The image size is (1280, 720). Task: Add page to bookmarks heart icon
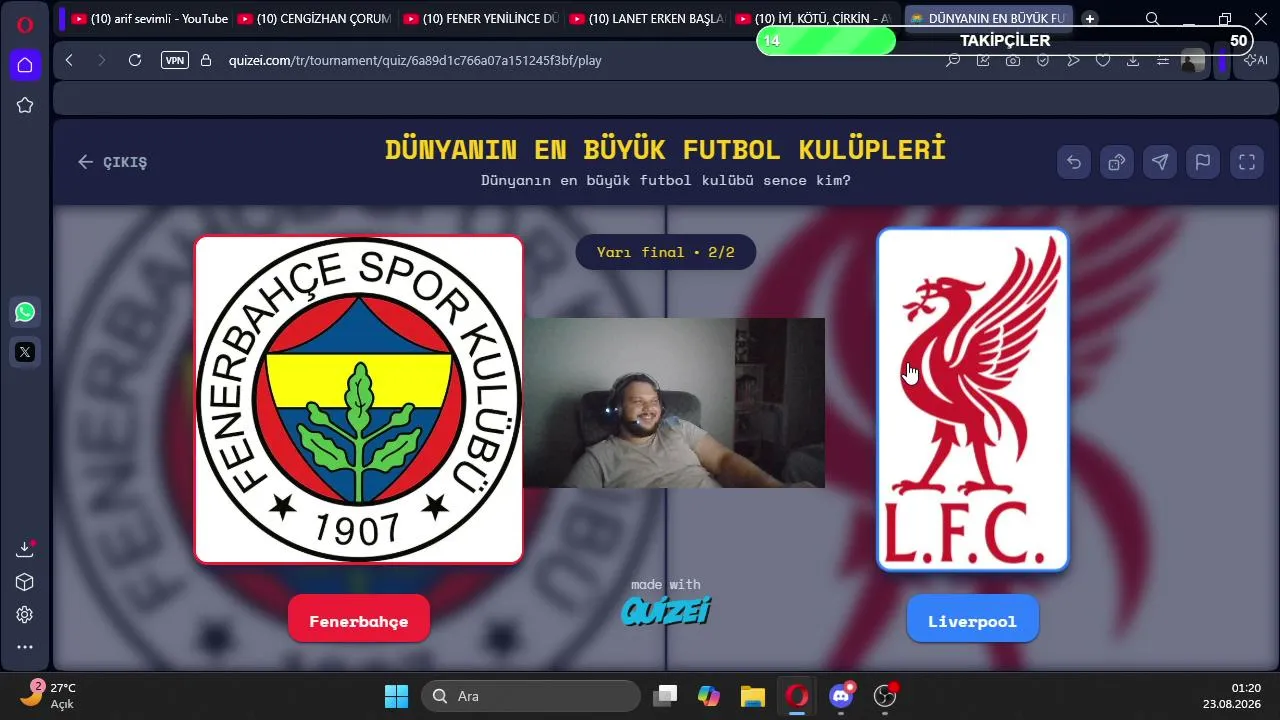pyautogui.click(x=1103, y=60)
